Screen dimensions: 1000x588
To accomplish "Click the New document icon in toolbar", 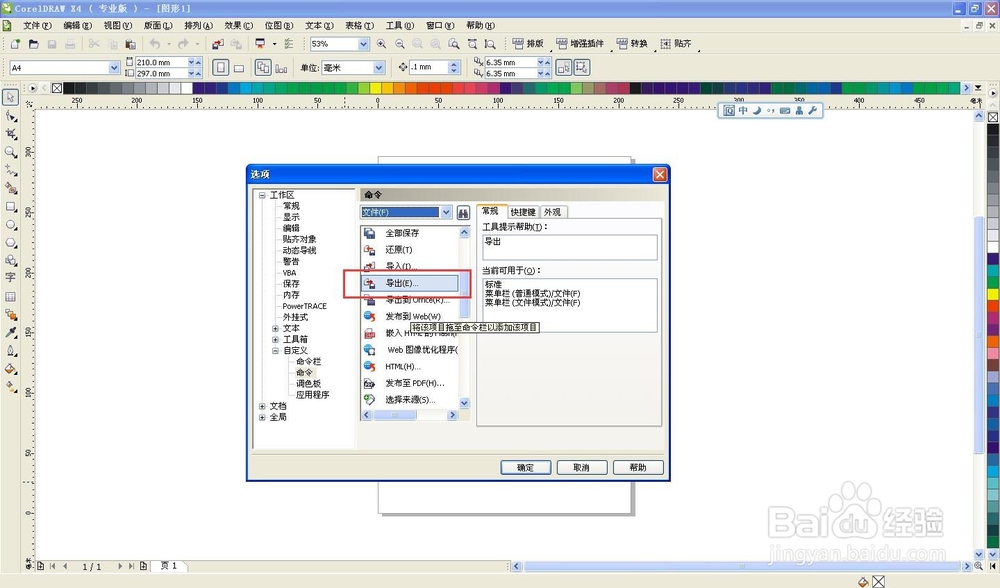I will 15,44.
